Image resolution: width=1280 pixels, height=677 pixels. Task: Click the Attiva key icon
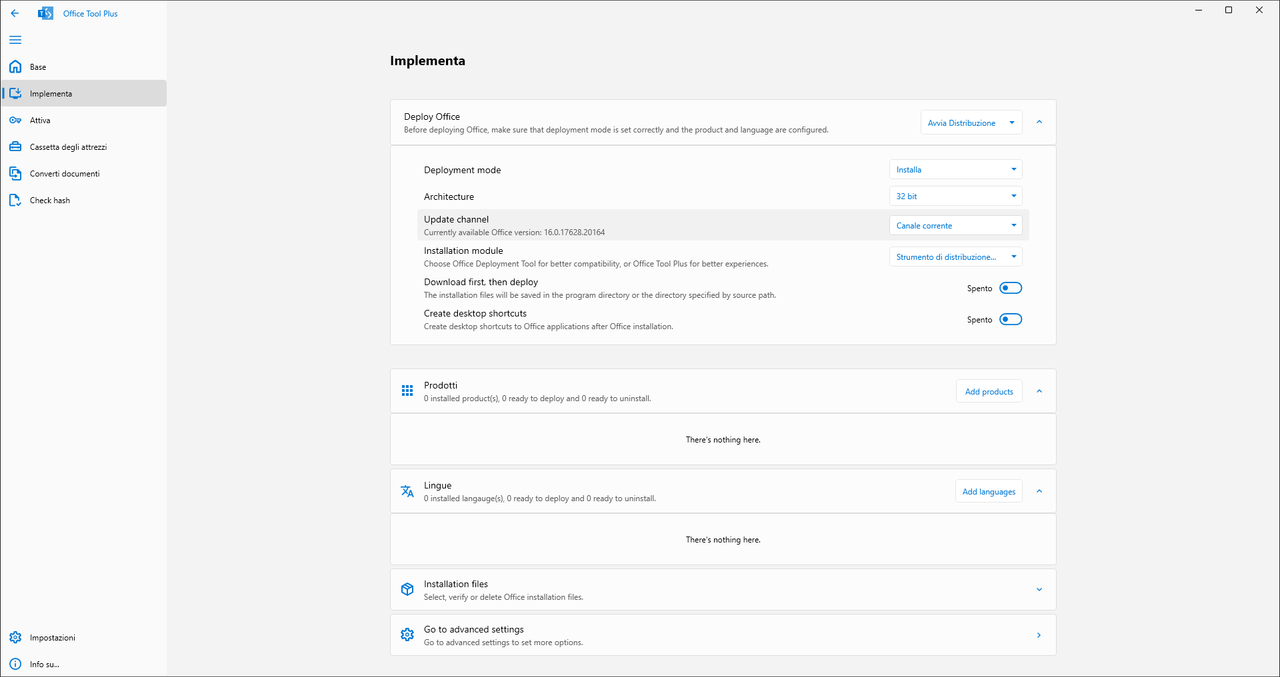click(x=15, y=120)
